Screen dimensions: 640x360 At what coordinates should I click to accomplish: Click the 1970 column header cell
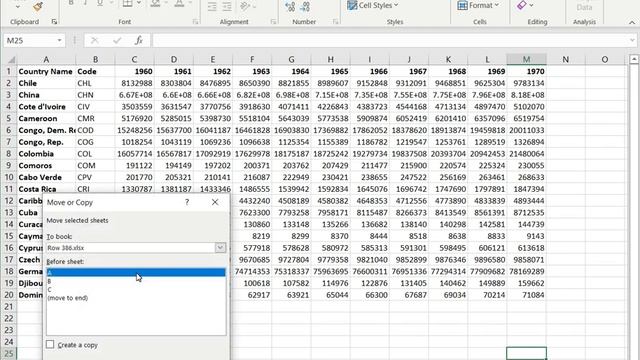pyautogui.click(x=527, y=71)
